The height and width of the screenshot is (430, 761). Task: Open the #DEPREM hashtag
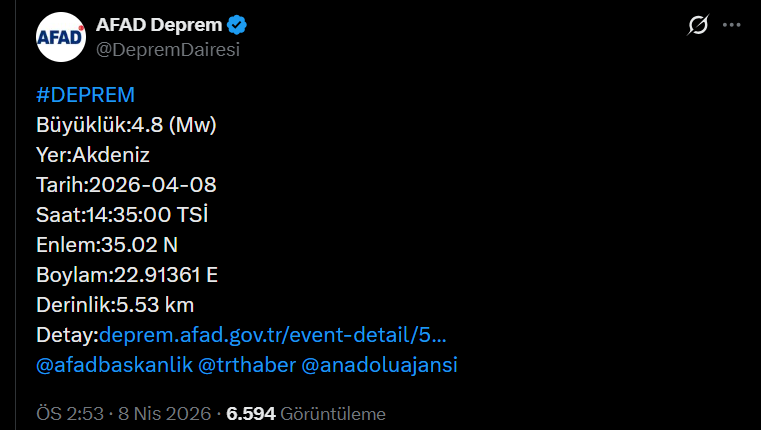(x=85, y=95)
